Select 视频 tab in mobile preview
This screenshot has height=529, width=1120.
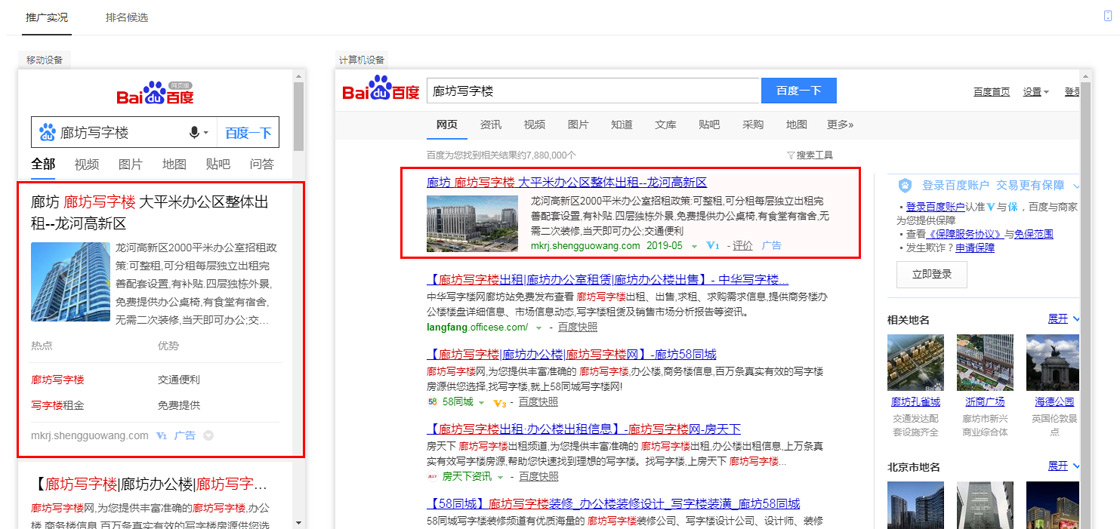pos(86,164)
